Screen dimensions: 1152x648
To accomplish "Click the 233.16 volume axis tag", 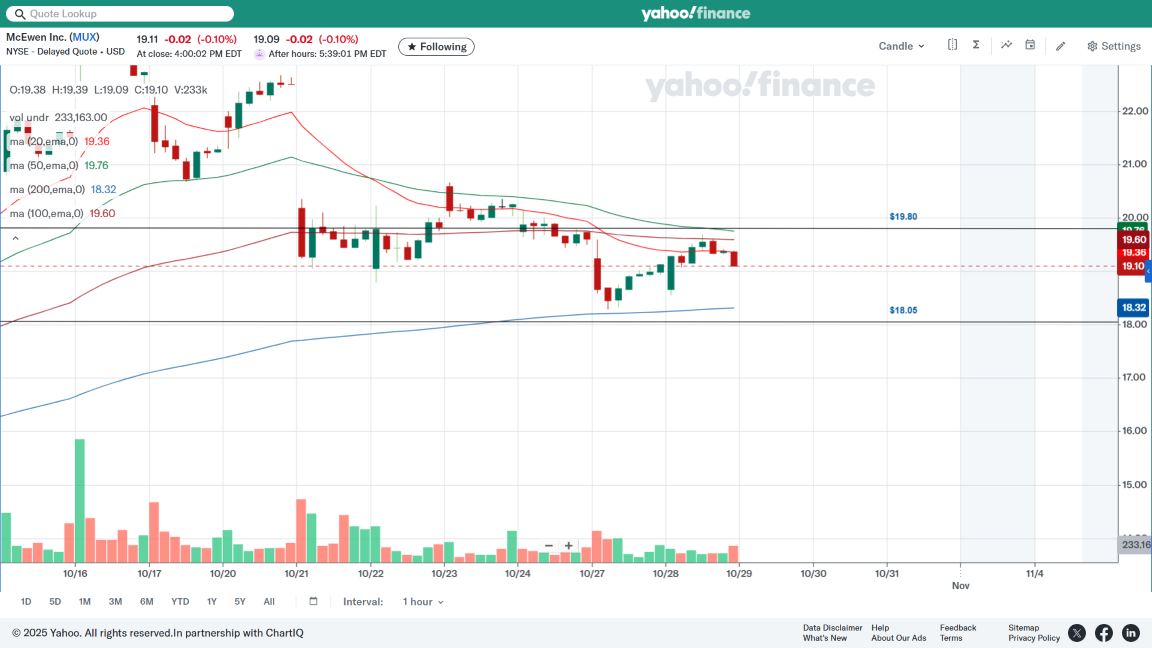I will (x=1134, y=544).
